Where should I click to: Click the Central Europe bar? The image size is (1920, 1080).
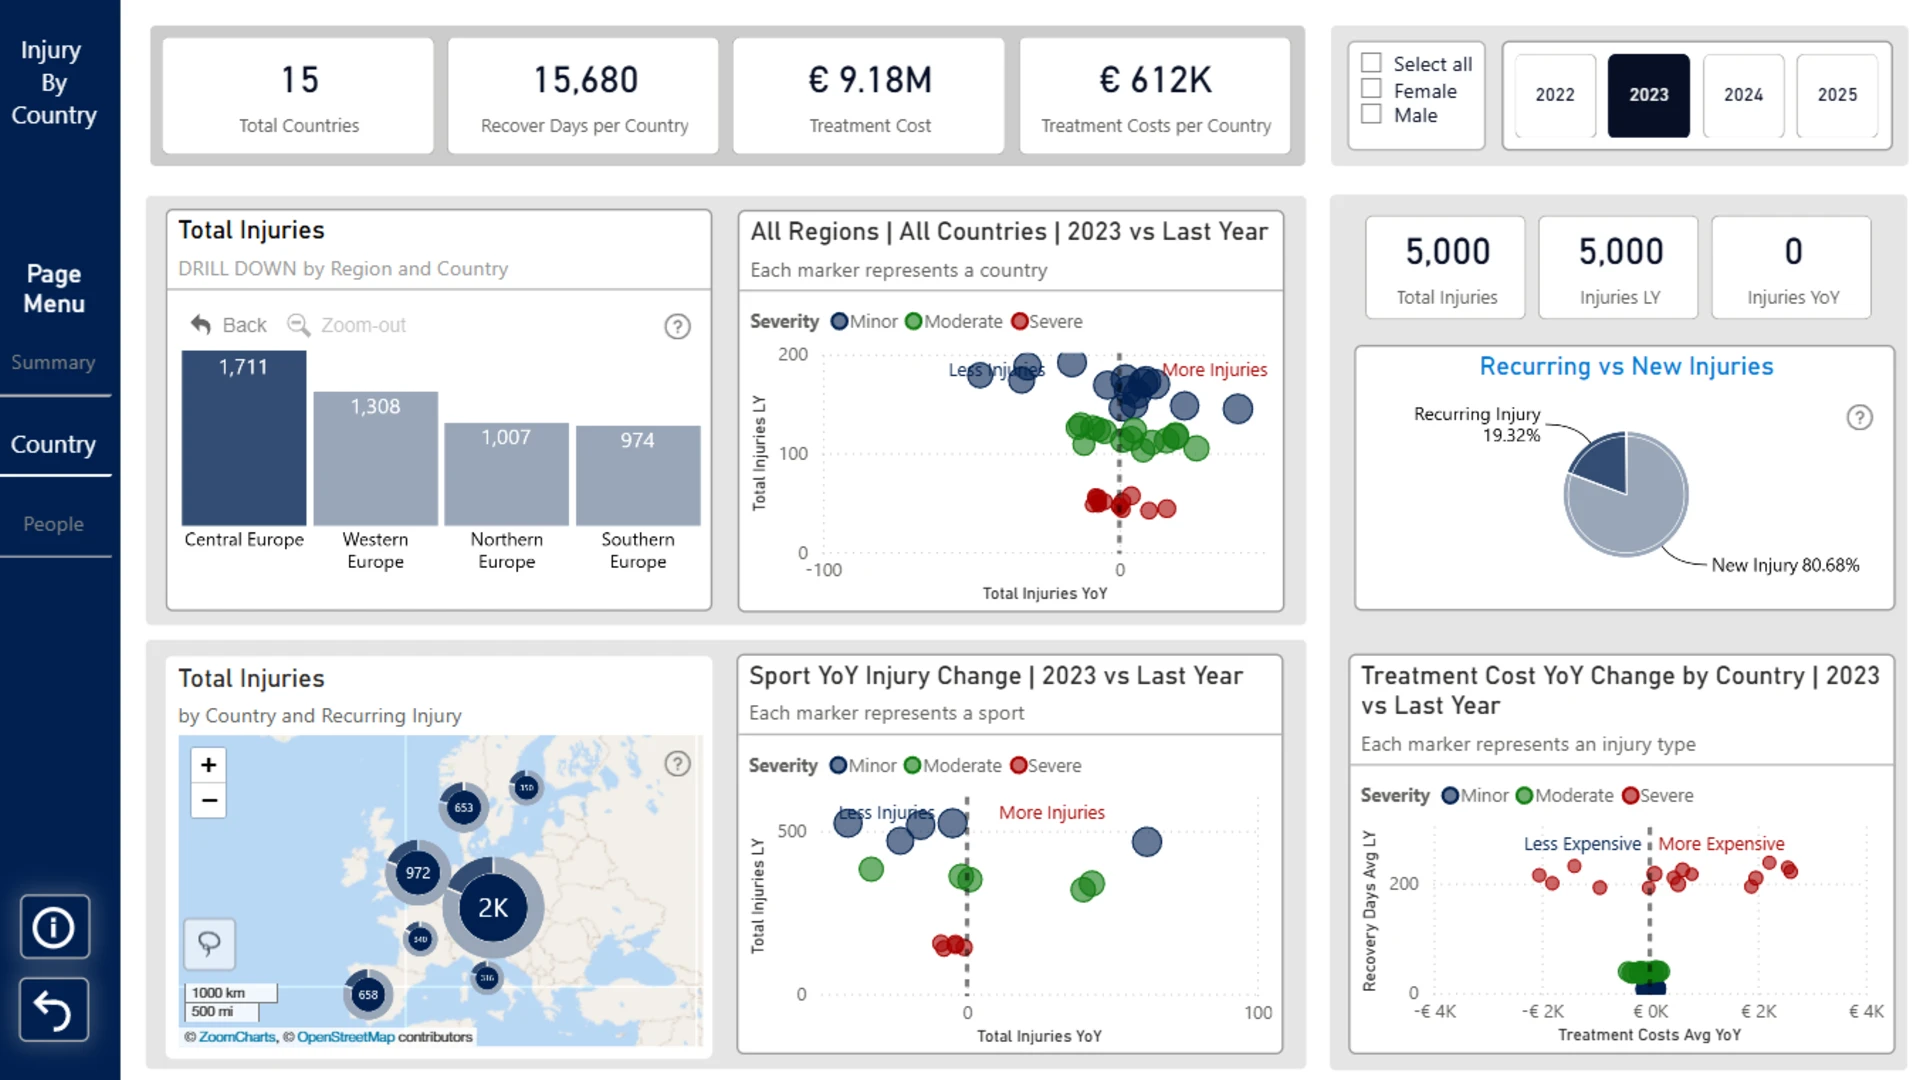click(244, 438)
